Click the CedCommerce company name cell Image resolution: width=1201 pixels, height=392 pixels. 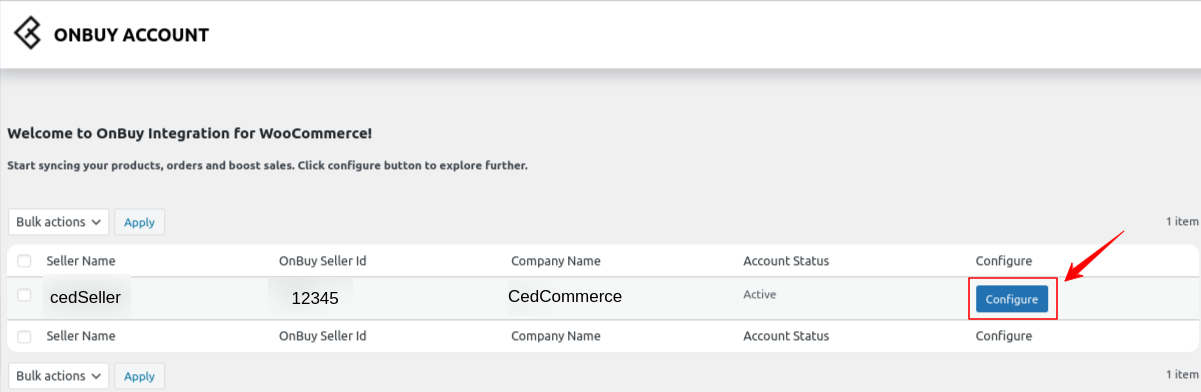point(565,296)
